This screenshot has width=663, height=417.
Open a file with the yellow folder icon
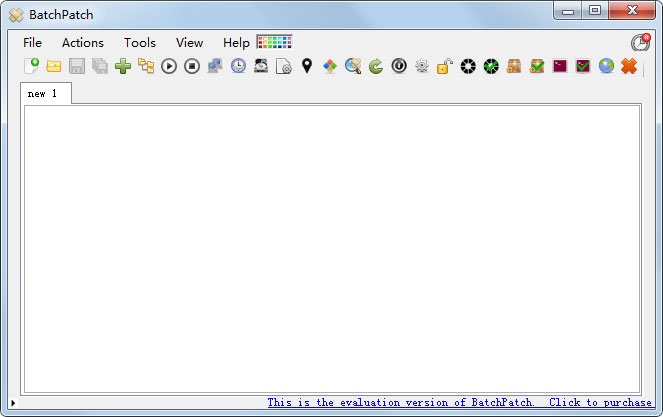(54, 66)
